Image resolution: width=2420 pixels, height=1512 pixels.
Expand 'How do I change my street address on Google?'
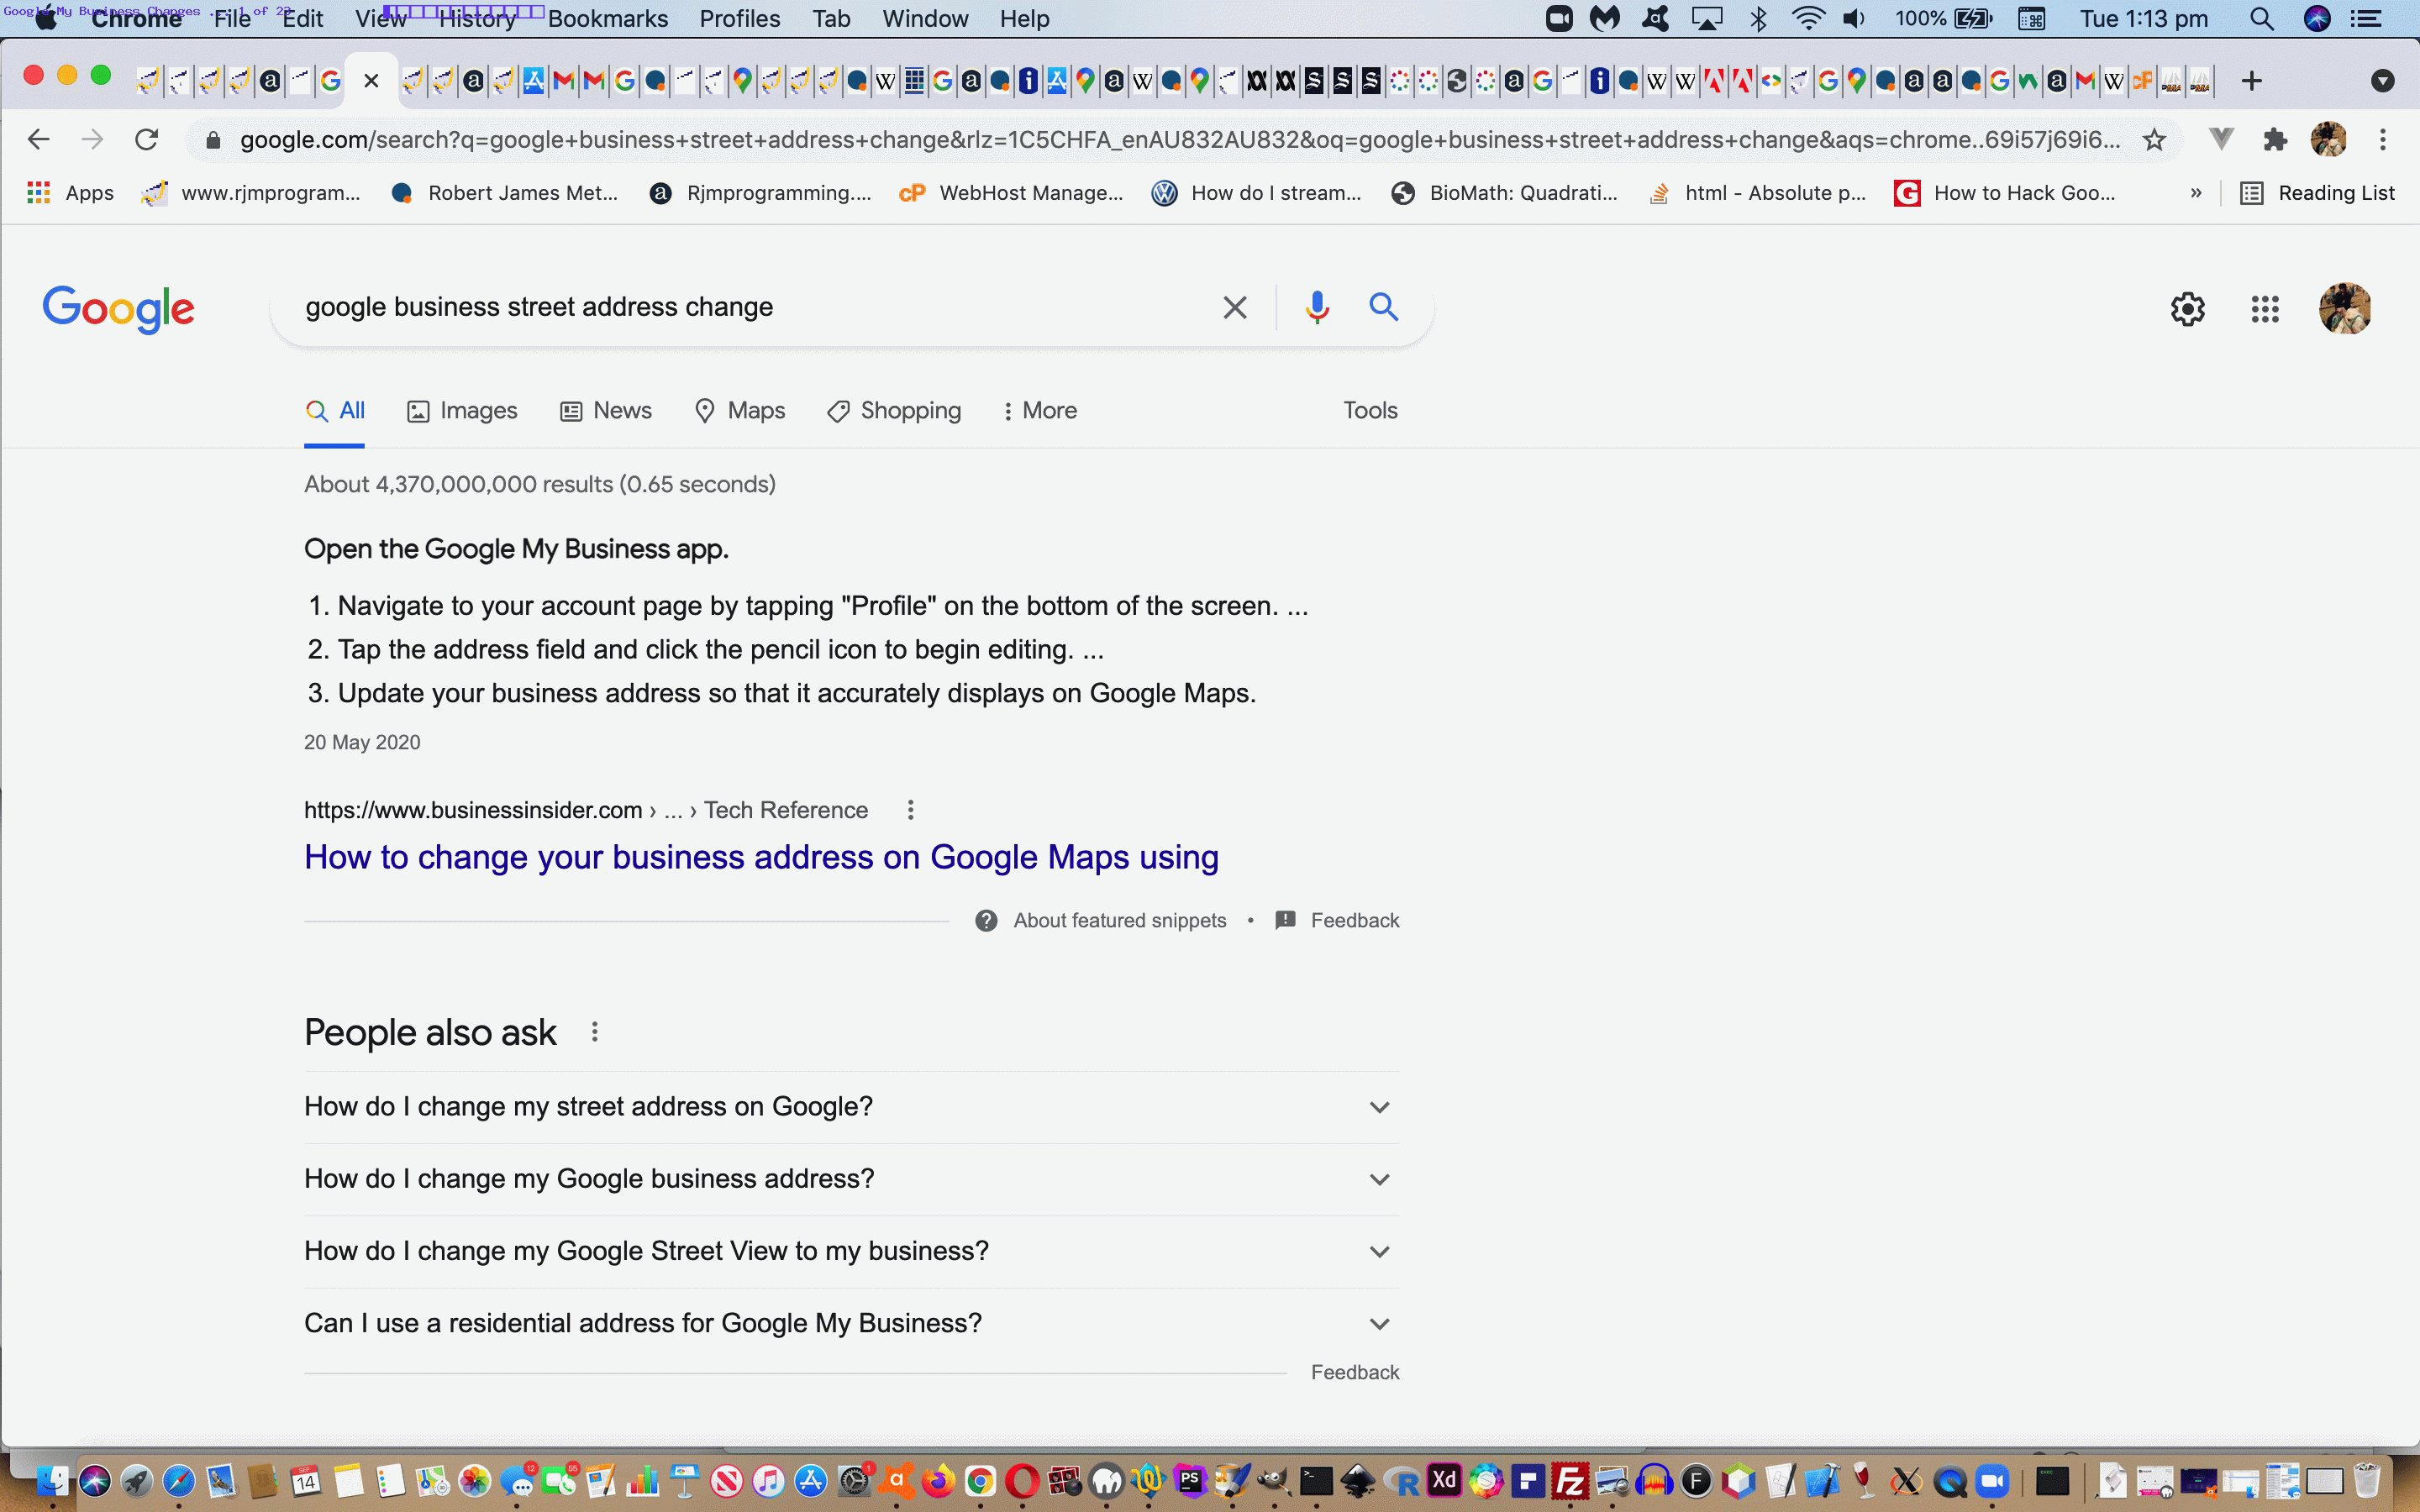click(x=851, y=1107)
